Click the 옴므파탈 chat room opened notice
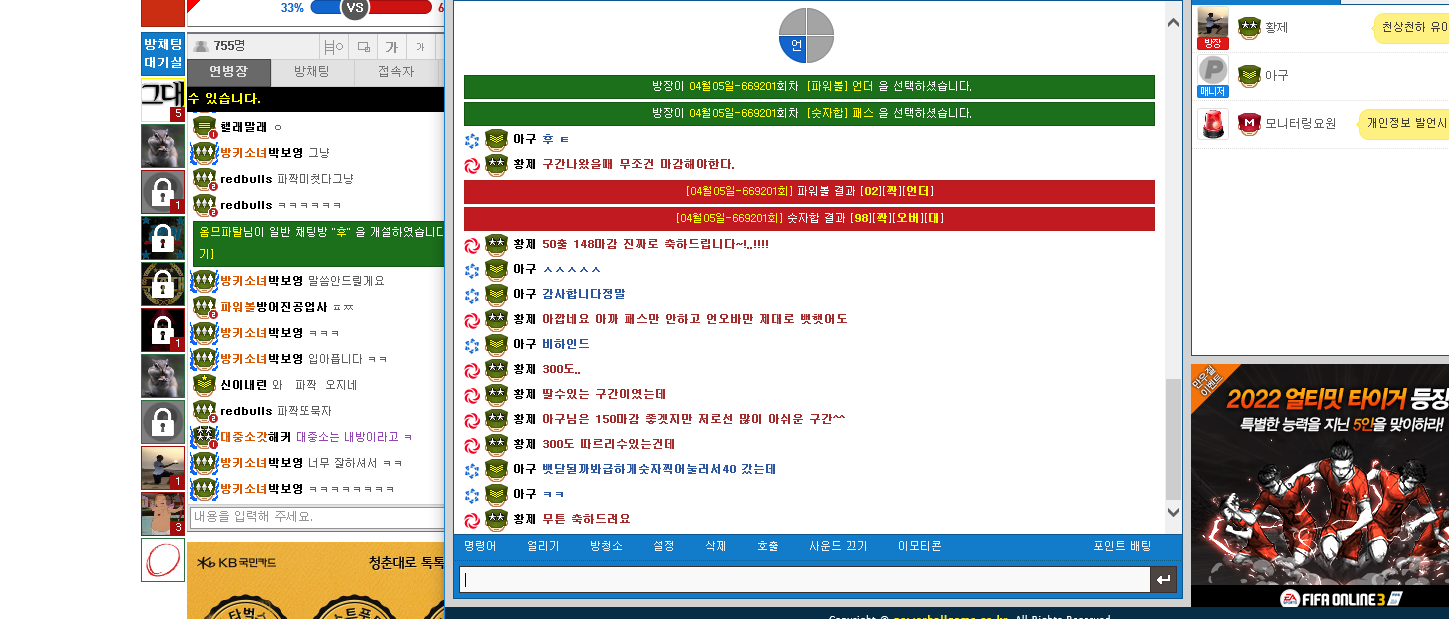Screen dimensions: 1449x630 tap(318, 243)
